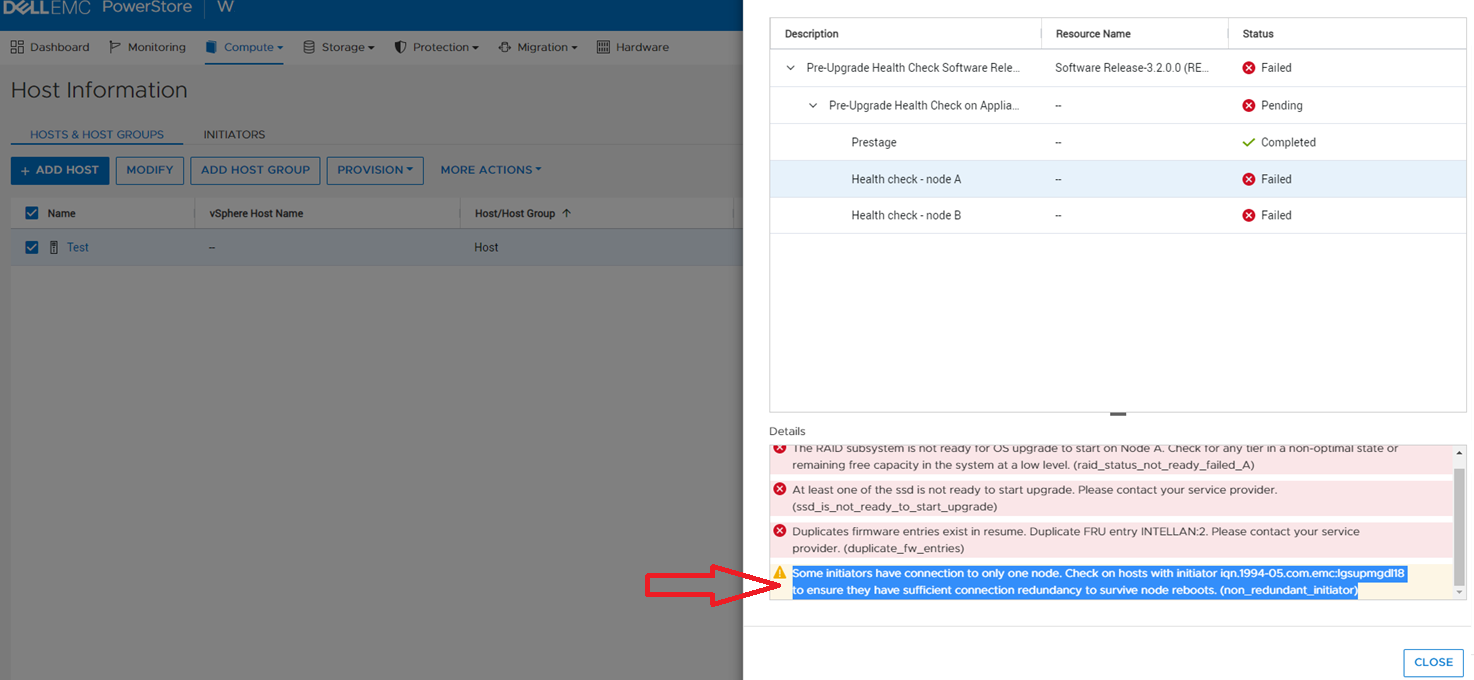Click node A Failed status icon
1474x680 pixels.
pos(1248,179)
